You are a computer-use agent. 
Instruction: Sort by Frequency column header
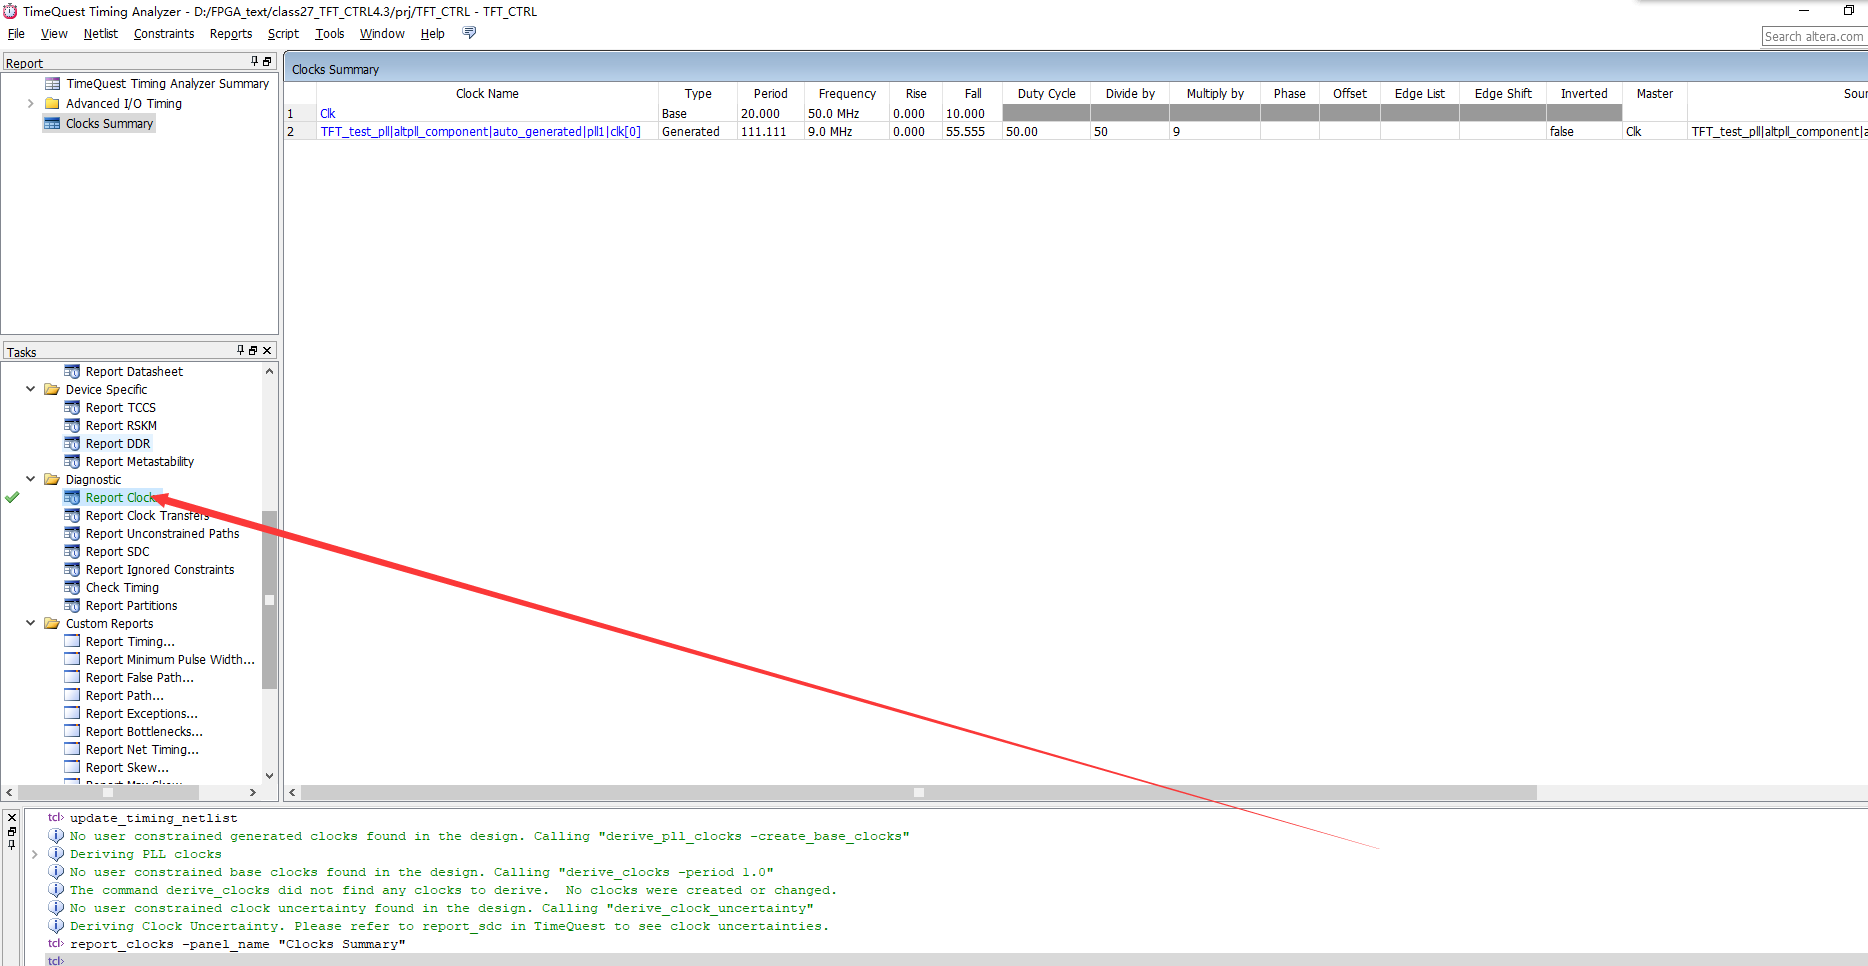[x=847, y=94]
